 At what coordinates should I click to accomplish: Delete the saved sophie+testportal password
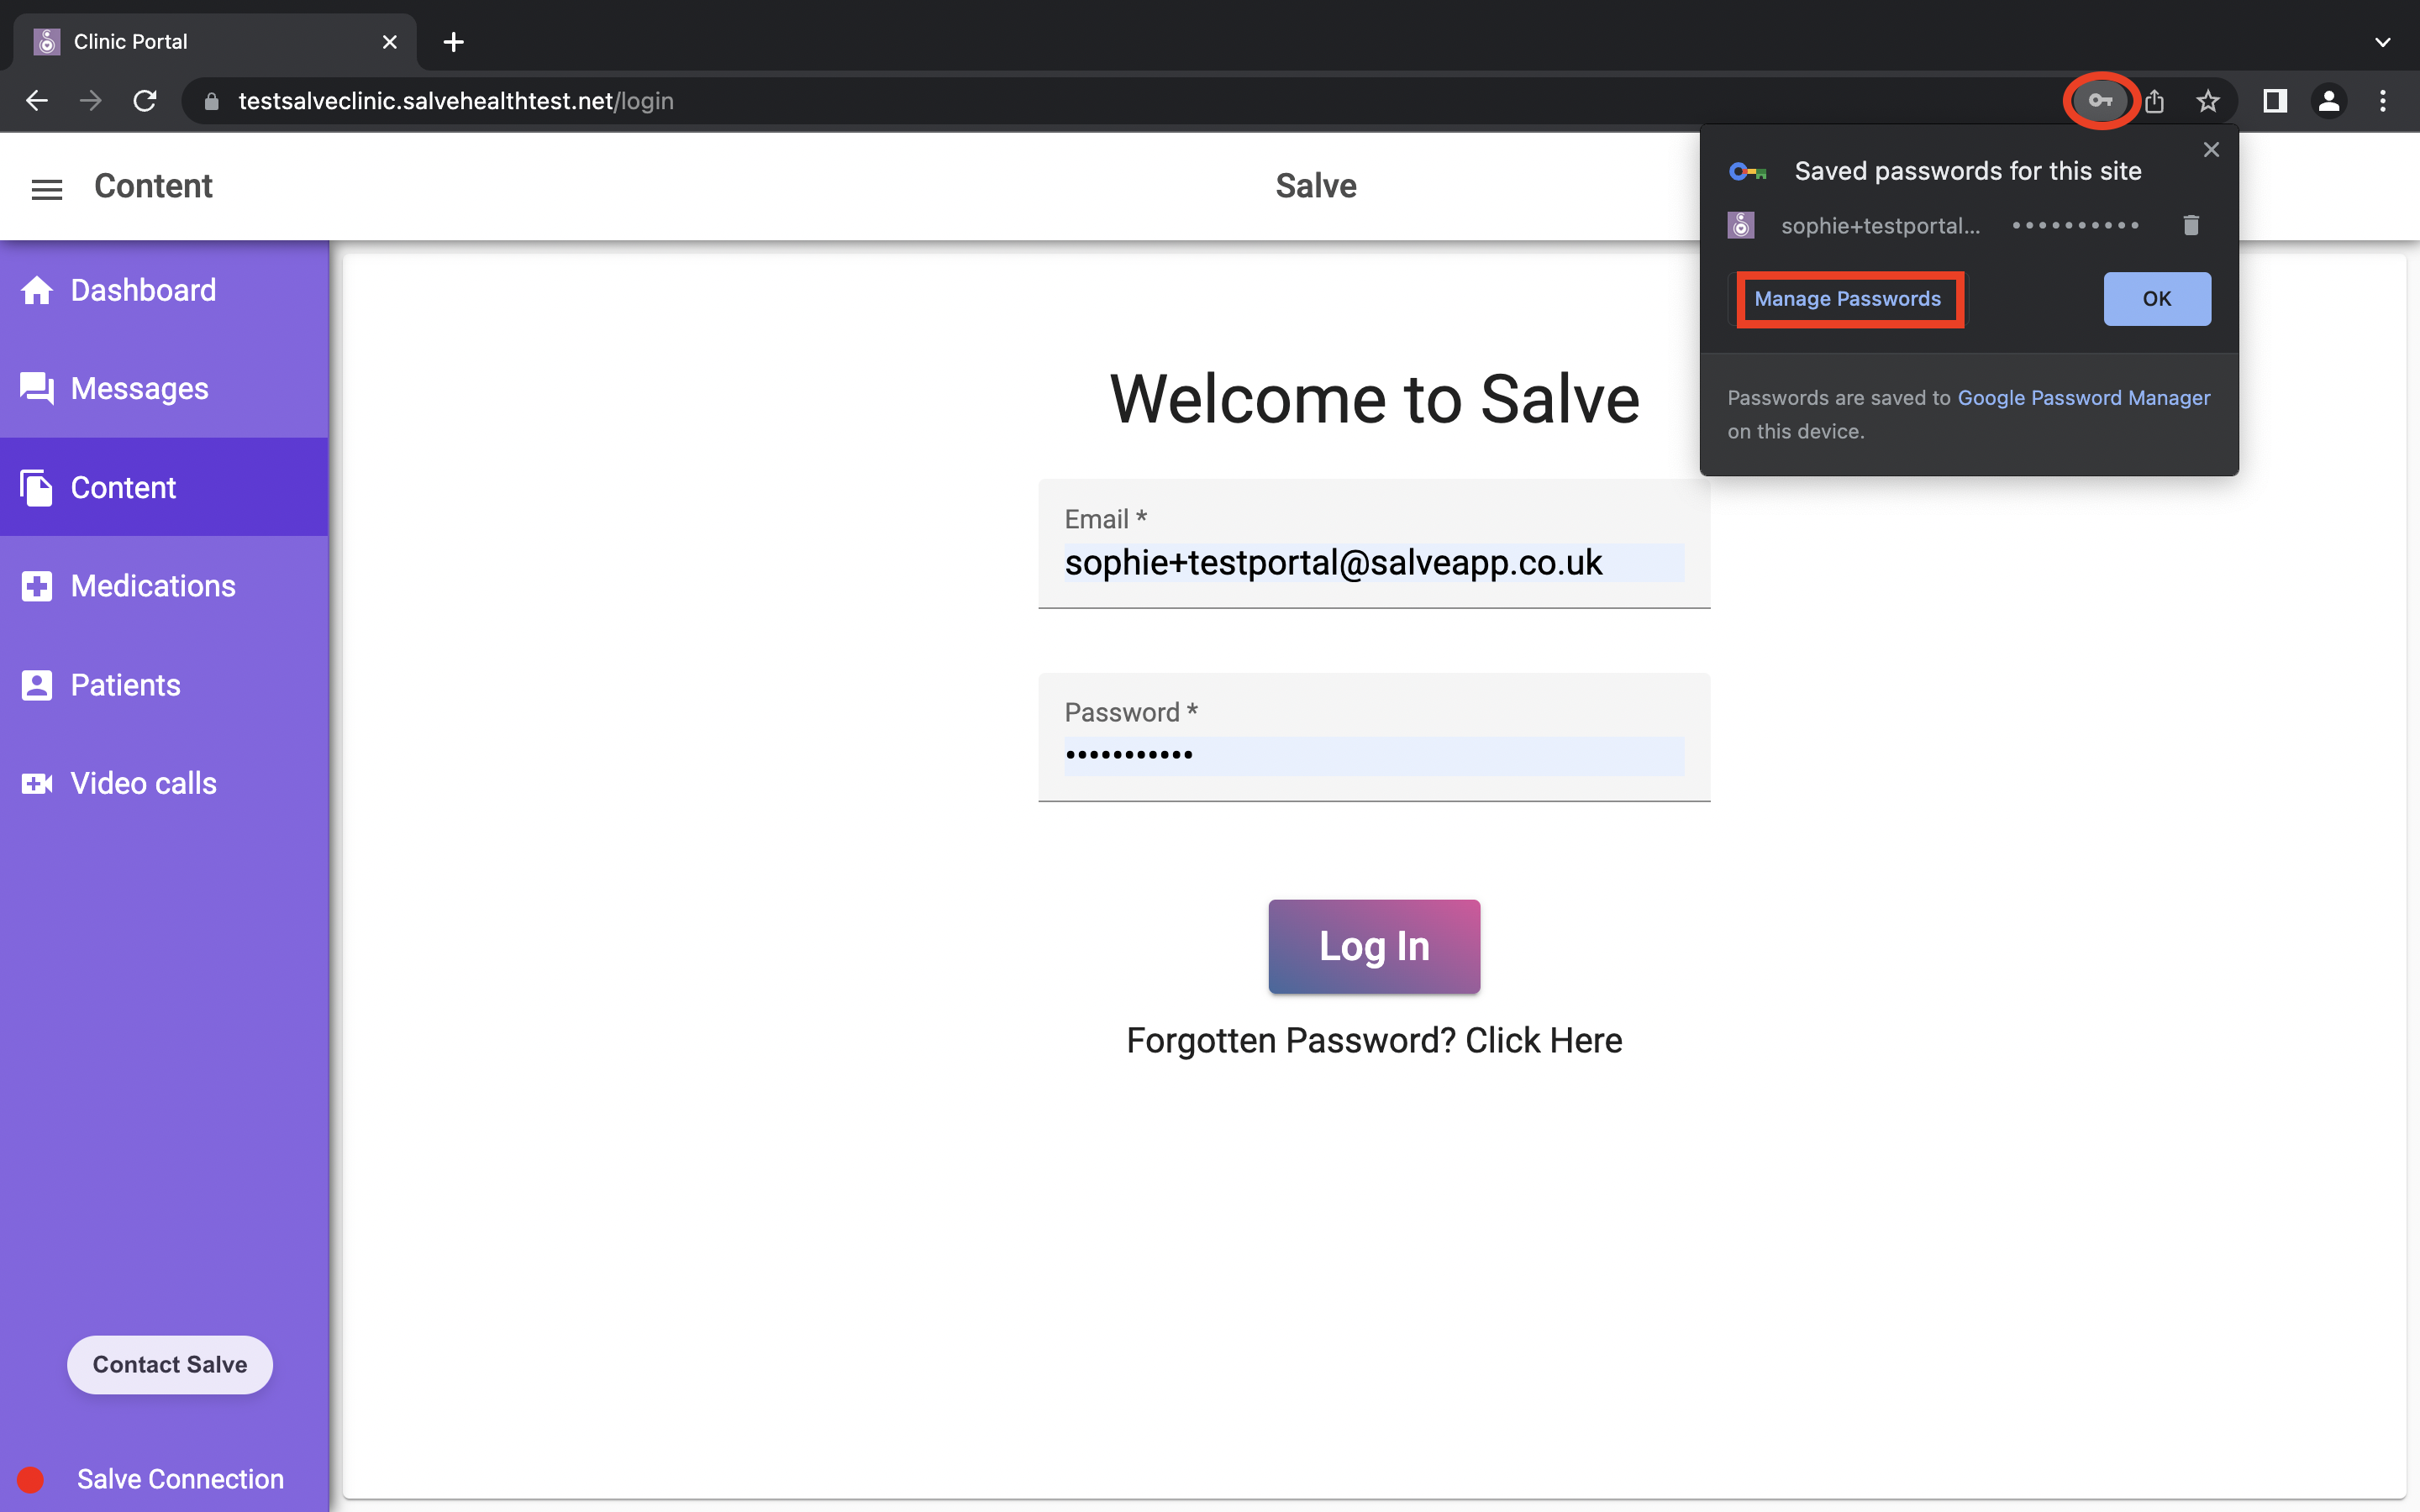[2190, 225]
